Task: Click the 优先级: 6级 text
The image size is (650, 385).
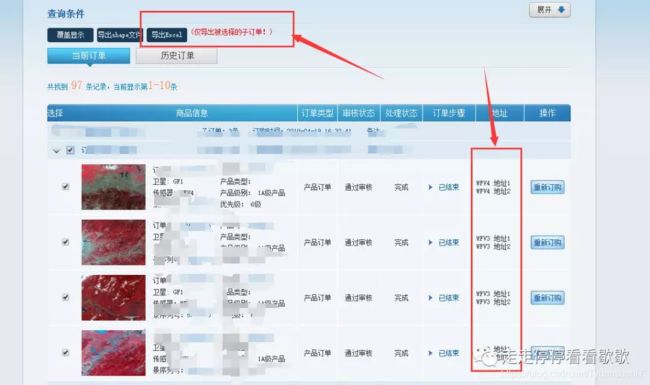Action: (x=240, y=204)
